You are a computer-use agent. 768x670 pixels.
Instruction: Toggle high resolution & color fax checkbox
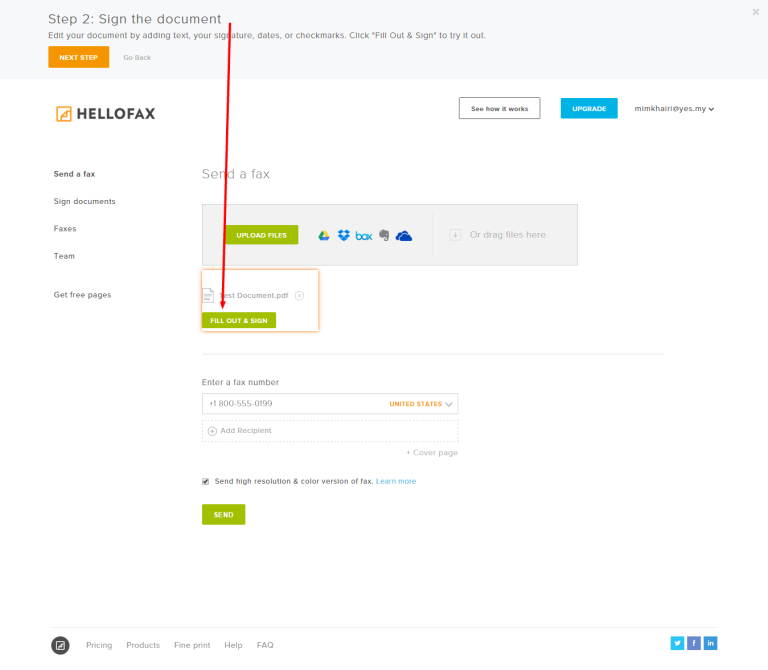tap(206, 481)
